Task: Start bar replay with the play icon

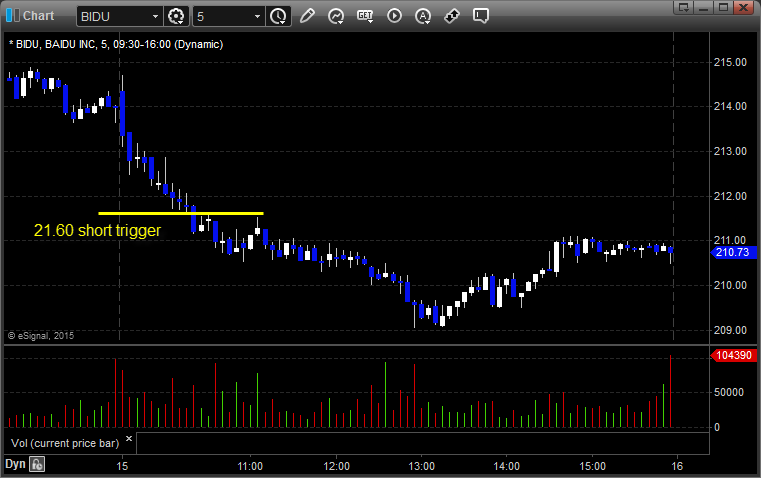Action: point(394,16)
